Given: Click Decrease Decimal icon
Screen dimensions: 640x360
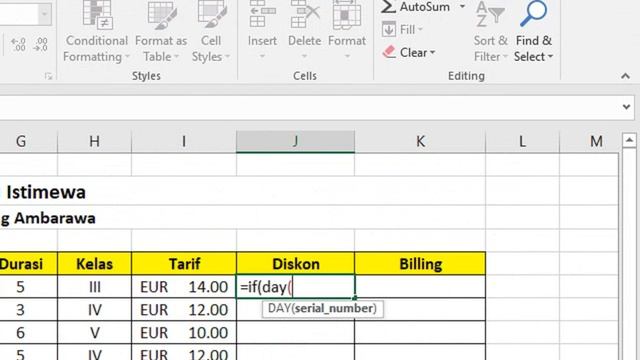Looking at the screenshot, I should [x=40, y=44].
